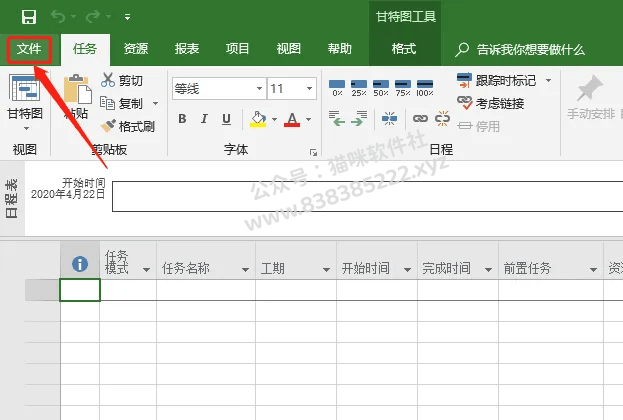
Task: Expand the 甘特图 view dropdown arrow
Action: pyautogui.click(x=26, y=128)
